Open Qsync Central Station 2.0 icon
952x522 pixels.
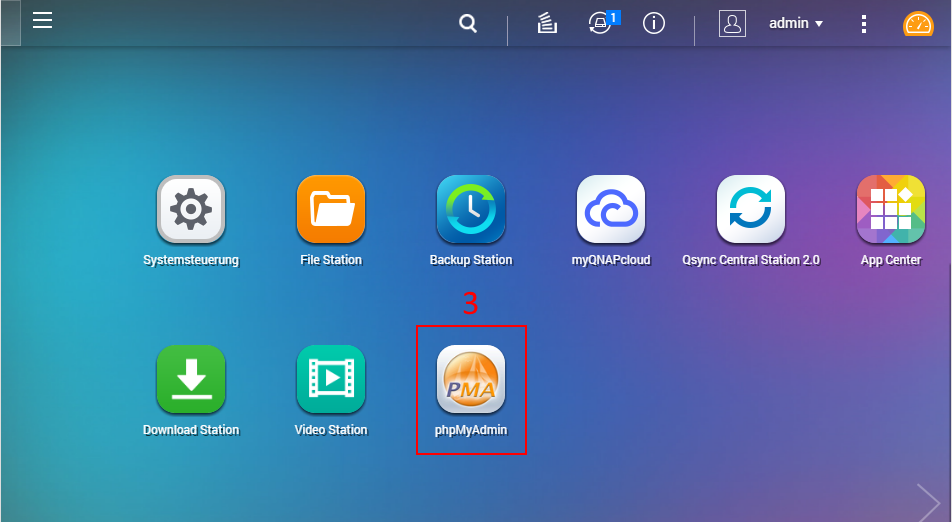[751, 209]
